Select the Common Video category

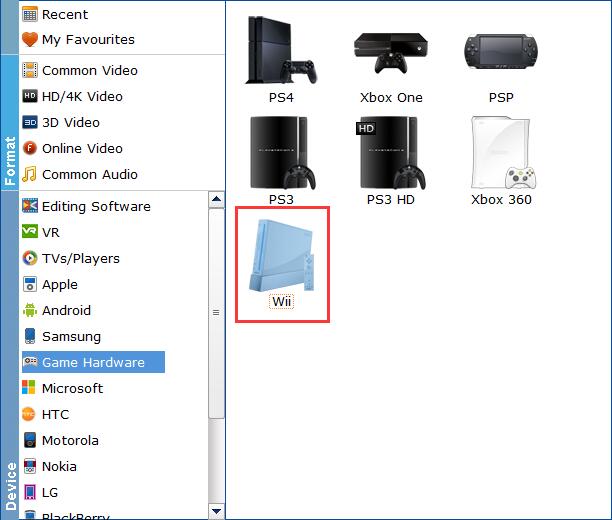[90, 71]
